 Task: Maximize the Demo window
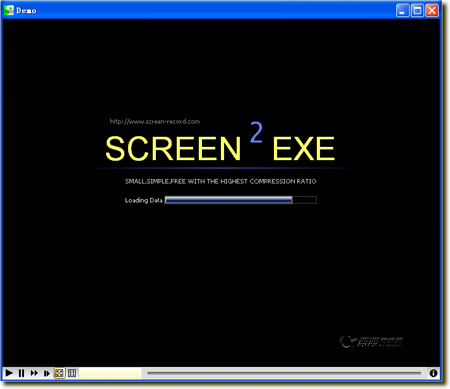pos(417,11)
